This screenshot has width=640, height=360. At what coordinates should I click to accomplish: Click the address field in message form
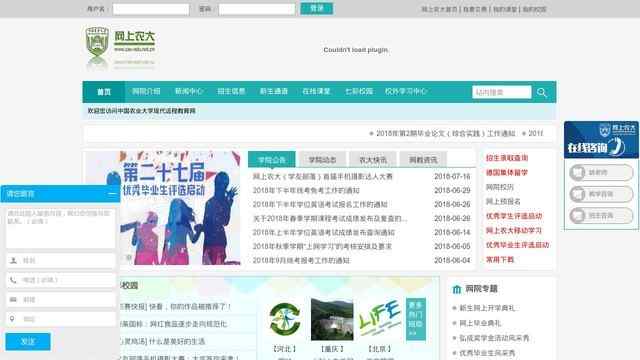coord(61,319)
